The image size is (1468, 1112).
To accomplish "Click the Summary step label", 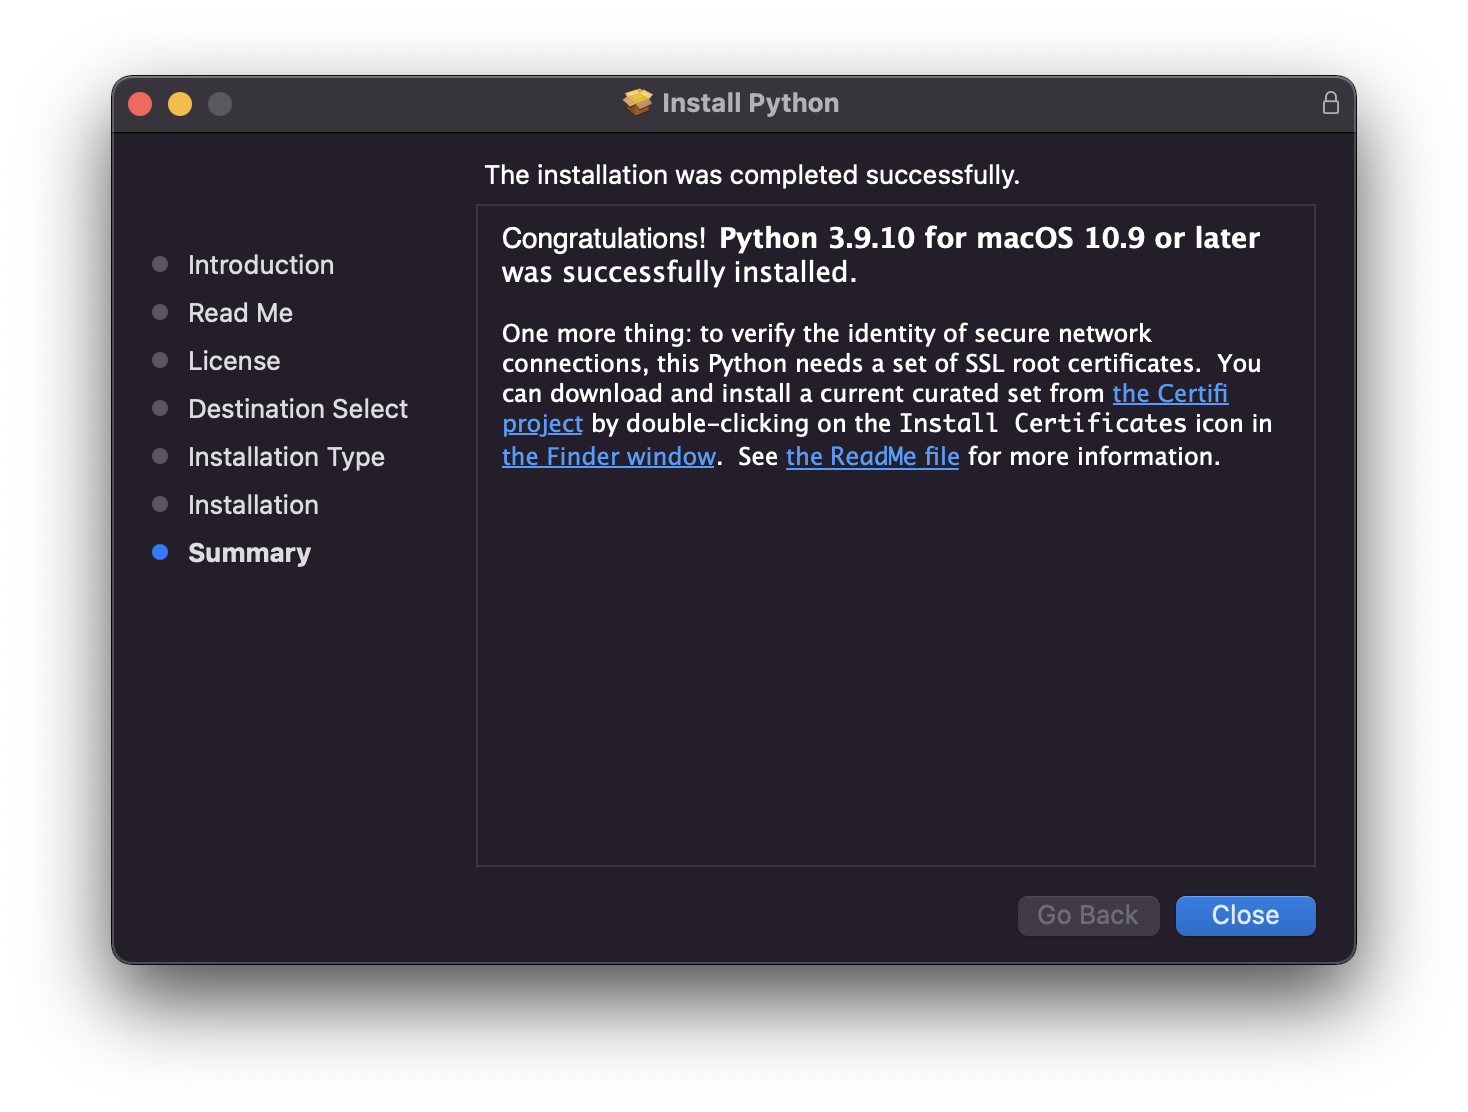I will tap(249, 553).
